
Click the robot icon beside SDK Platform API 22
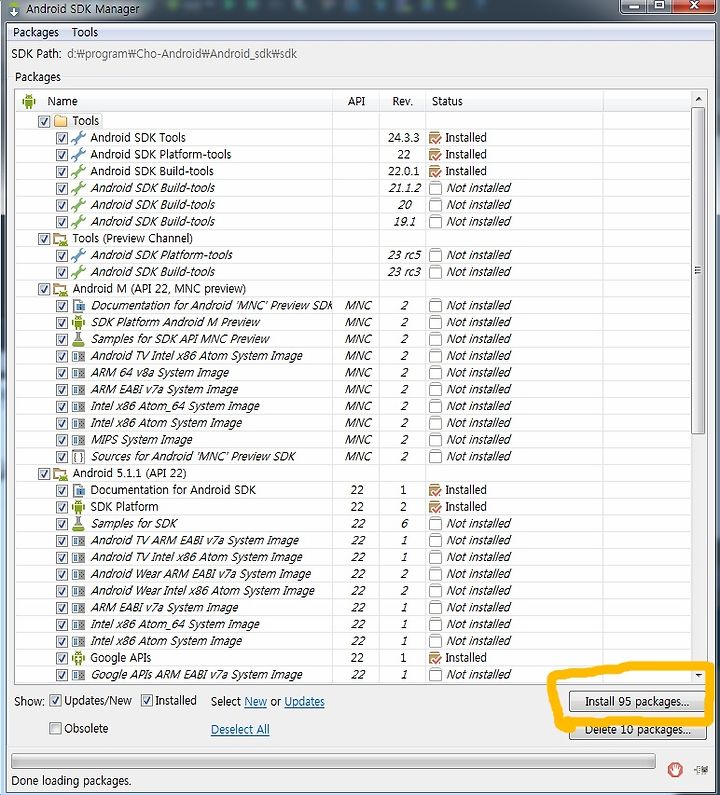coord(78,507)
